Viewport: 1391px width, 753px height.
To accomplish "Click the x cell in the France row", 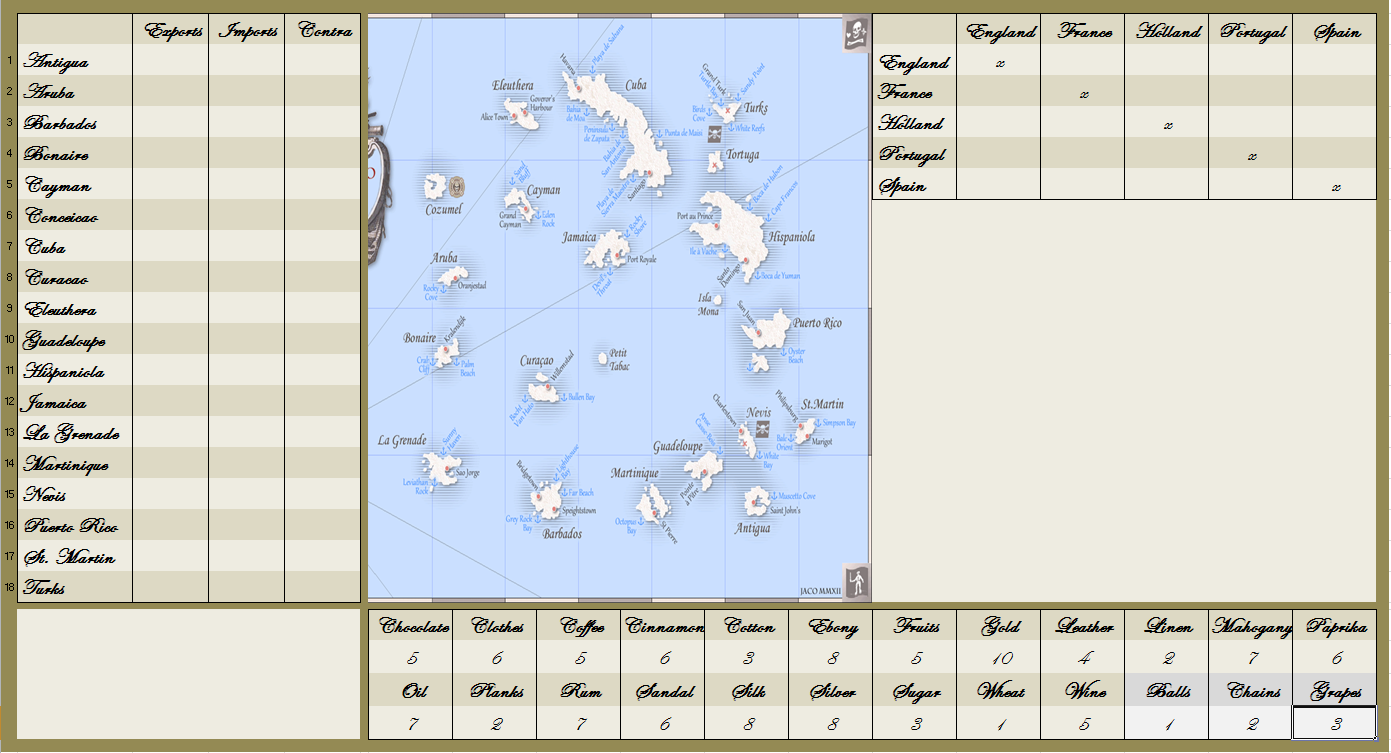I will pyautogui.click(x=1083, y=93).
